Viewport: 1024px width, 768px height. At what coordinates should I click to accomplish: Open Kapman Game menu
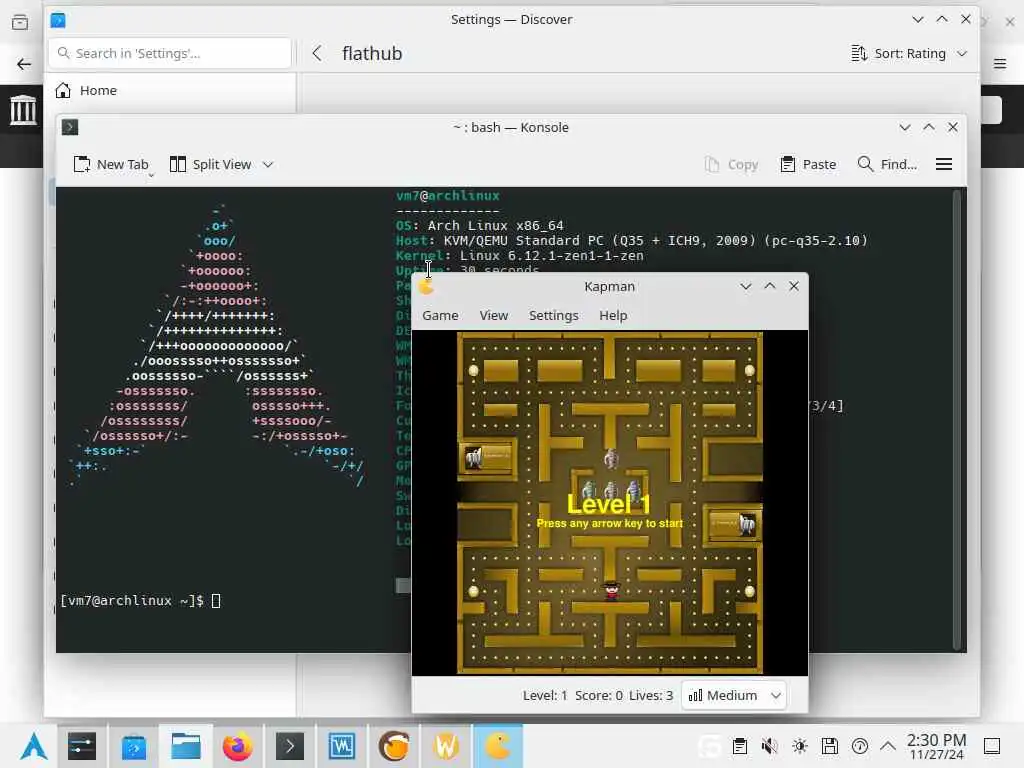(440, 315)
